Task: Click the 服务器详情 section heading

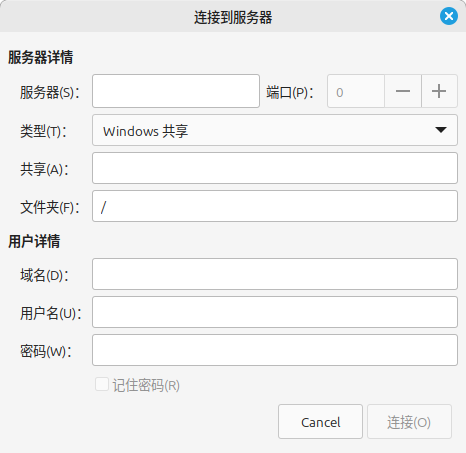Action: click(40, 57)
